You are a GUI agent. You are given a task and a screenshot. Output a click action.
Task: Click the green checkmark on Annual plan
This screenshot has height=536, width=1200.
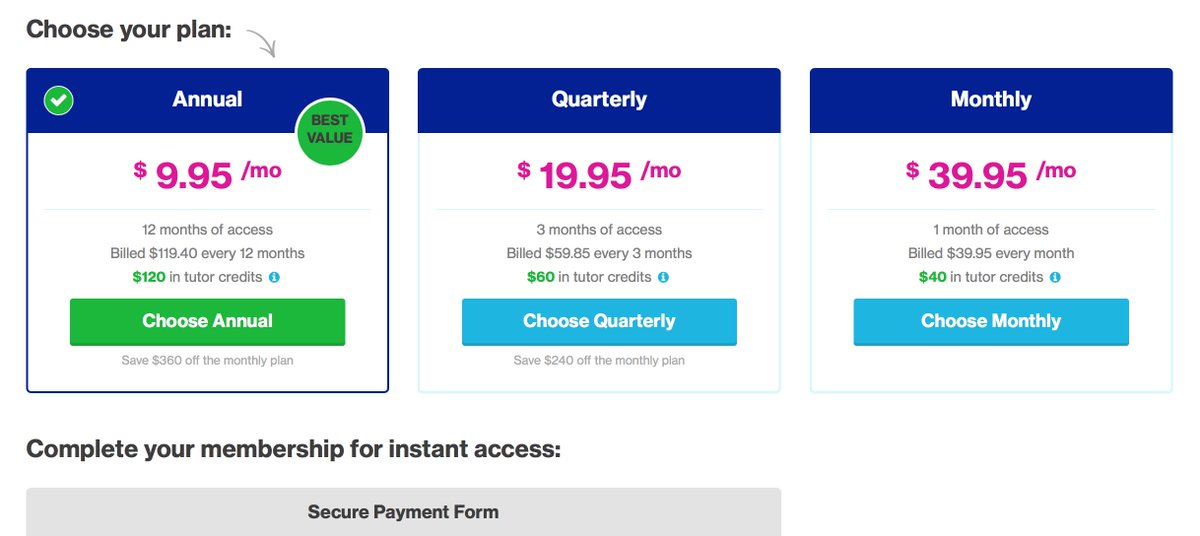[59, 100]
